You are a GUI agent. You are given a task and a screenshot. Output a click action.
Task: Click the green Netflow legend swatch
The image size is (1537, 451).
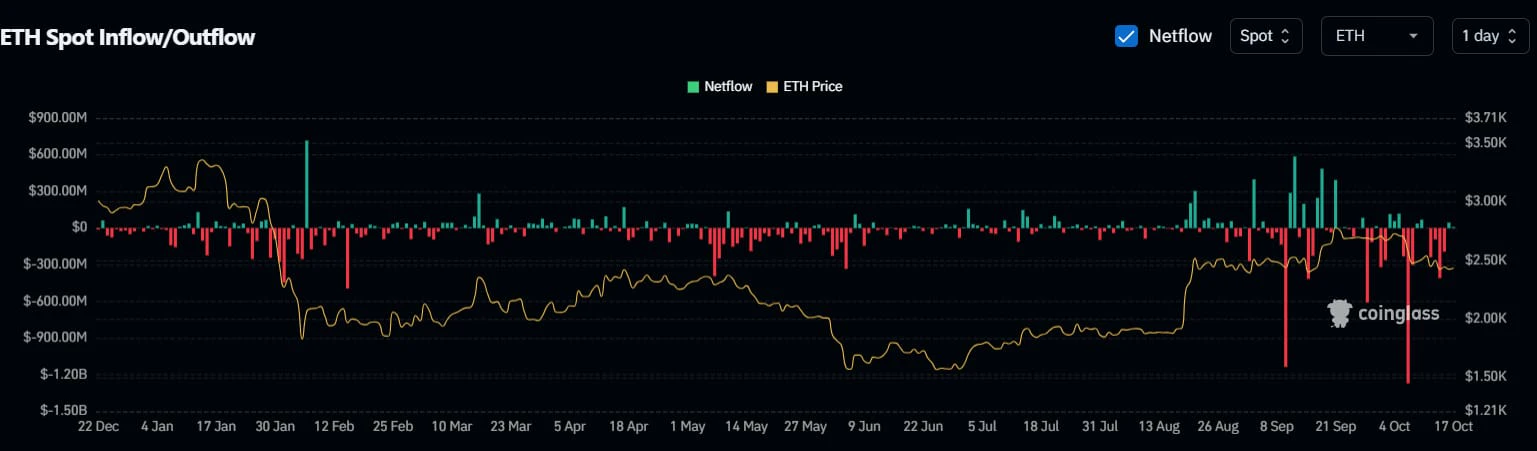pyautogui.click(x=693, y=87)
